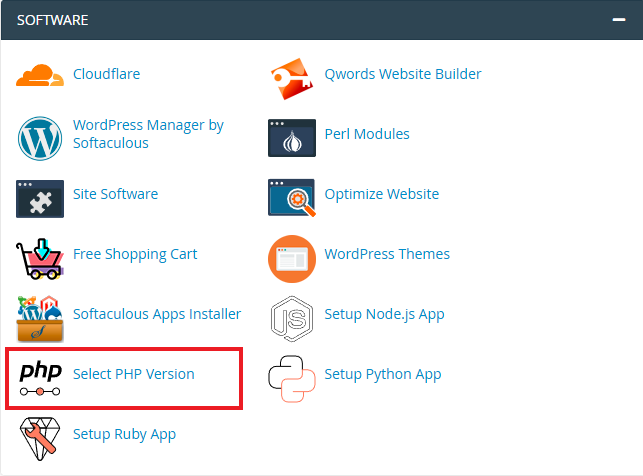Click the Site Software puzzle icon
This screenshot has height=476, width=643.
point(40,196)
